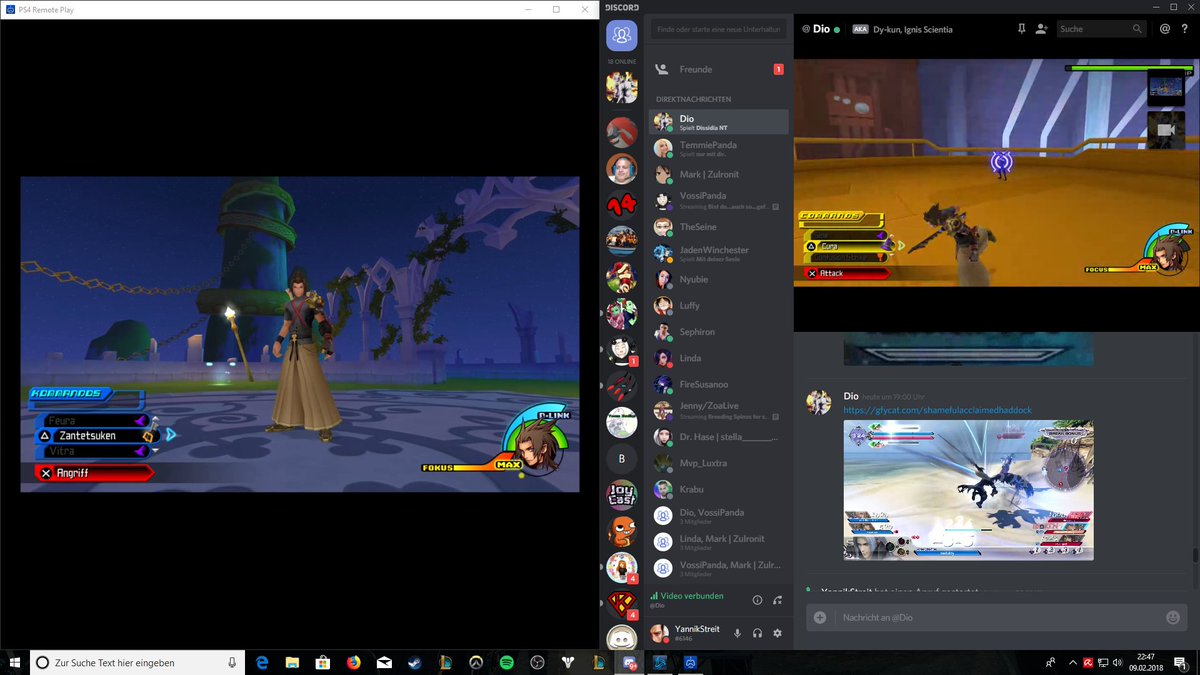Screen dimensions: 1200x675
Task: Open the emoji picker smiley icon
Action: [1173, 618]
